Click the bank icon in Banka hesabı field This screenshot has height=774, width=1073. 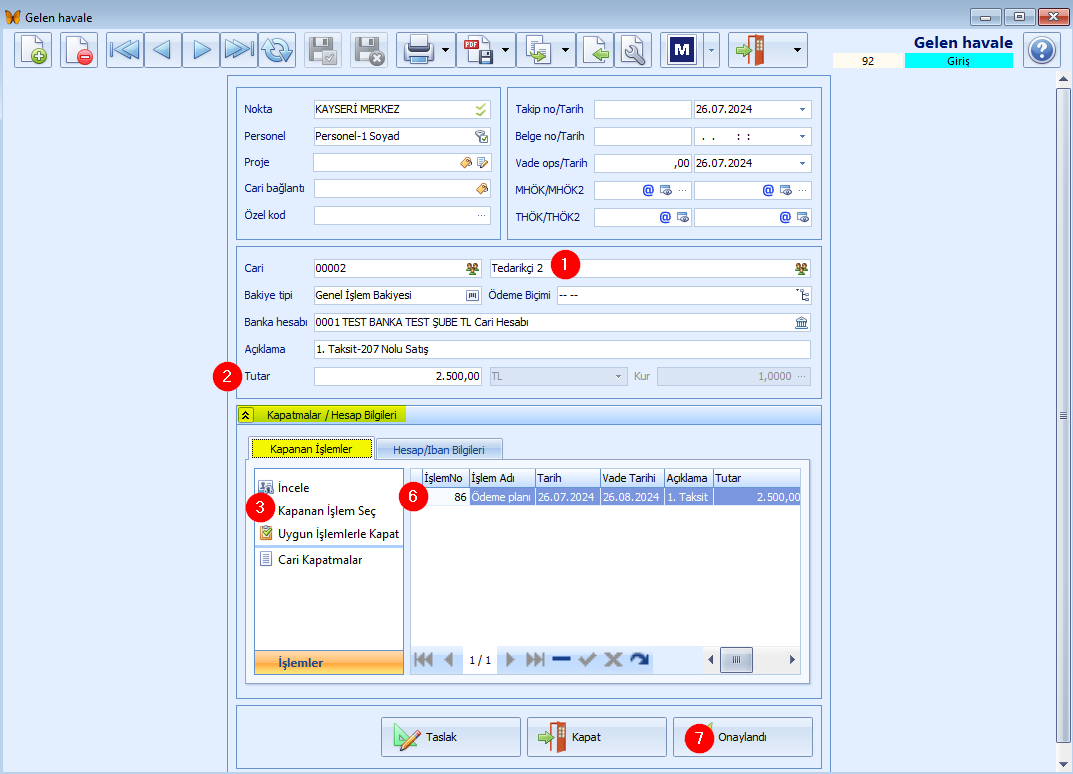[x=801, y=322]
